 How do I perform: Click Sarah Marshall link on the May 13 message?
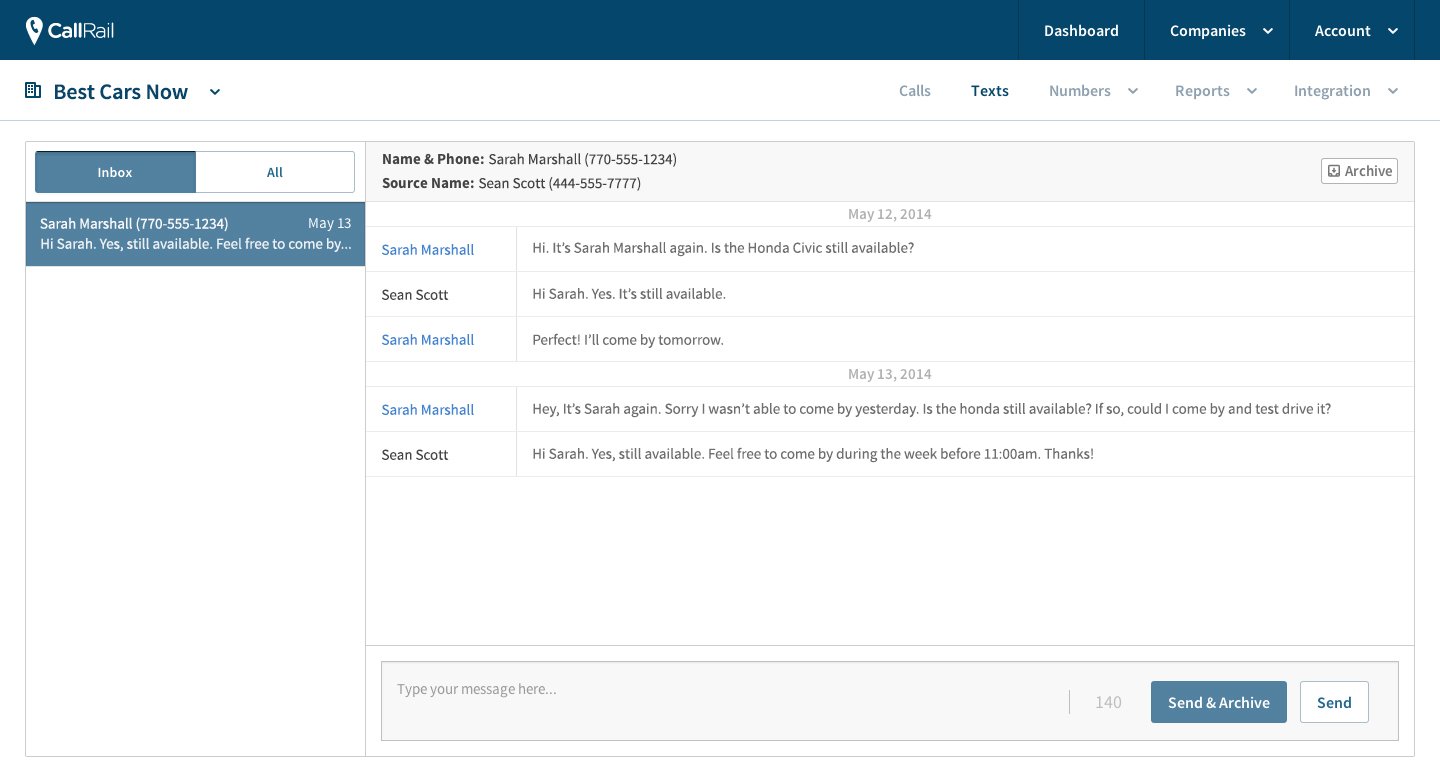[428, 410]
